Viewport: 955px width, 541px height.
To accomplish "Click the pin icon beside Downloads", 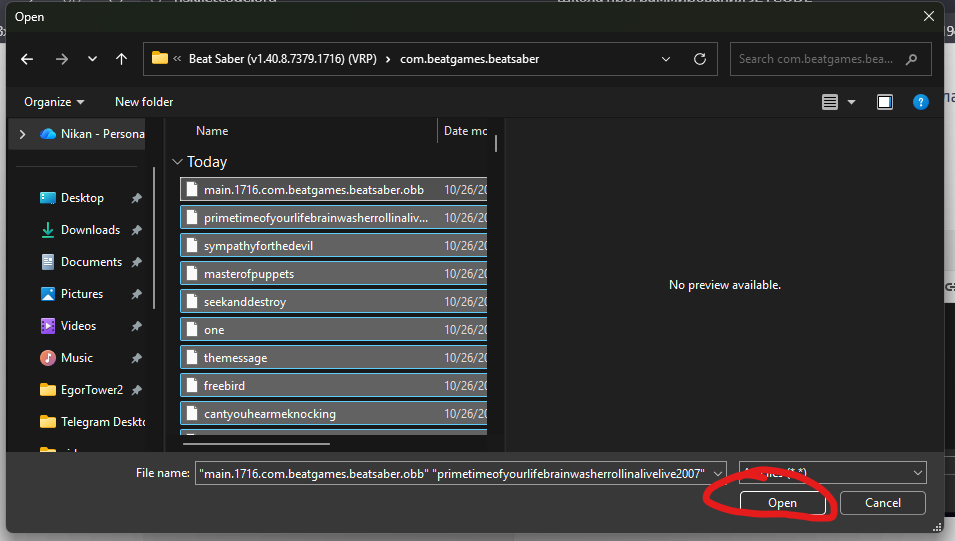I will (x=136, y=230).
